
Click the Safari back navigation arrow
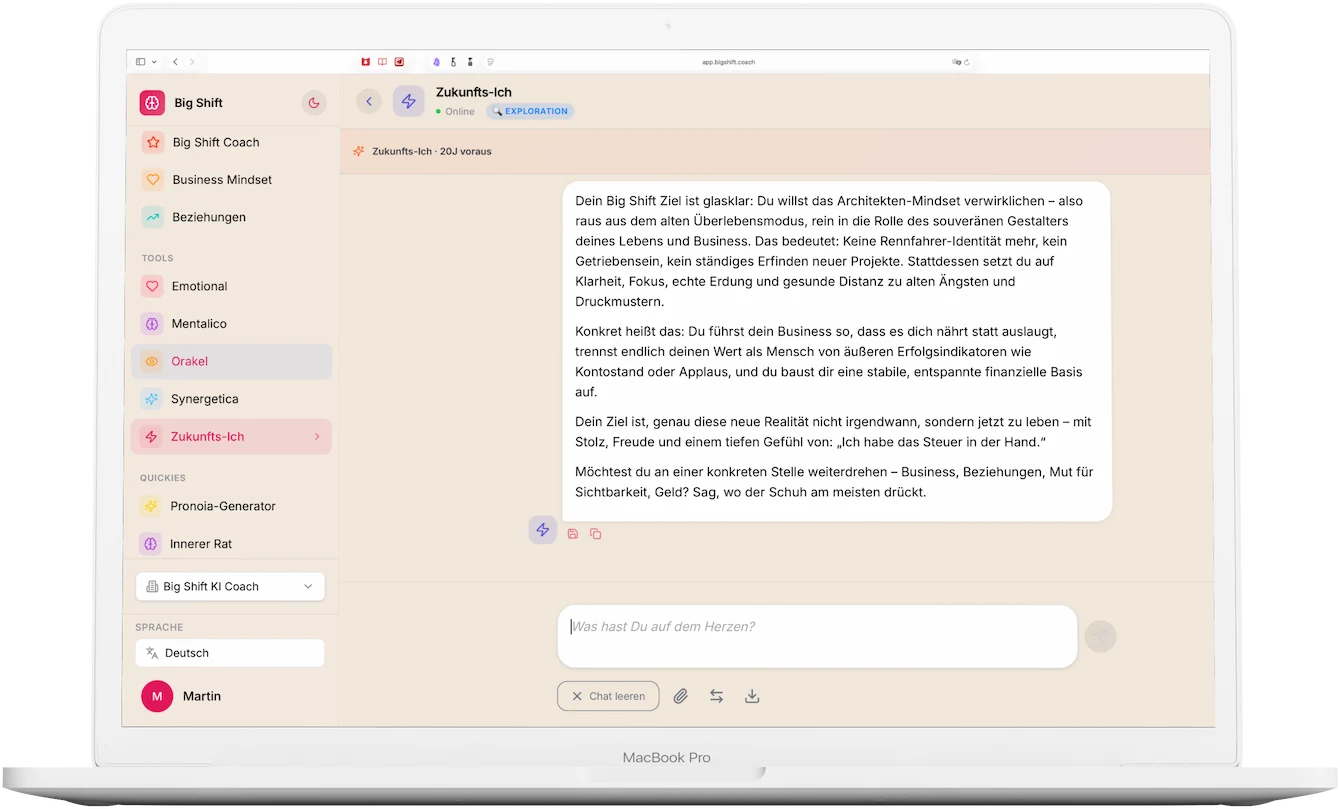[x=175, y=62]
